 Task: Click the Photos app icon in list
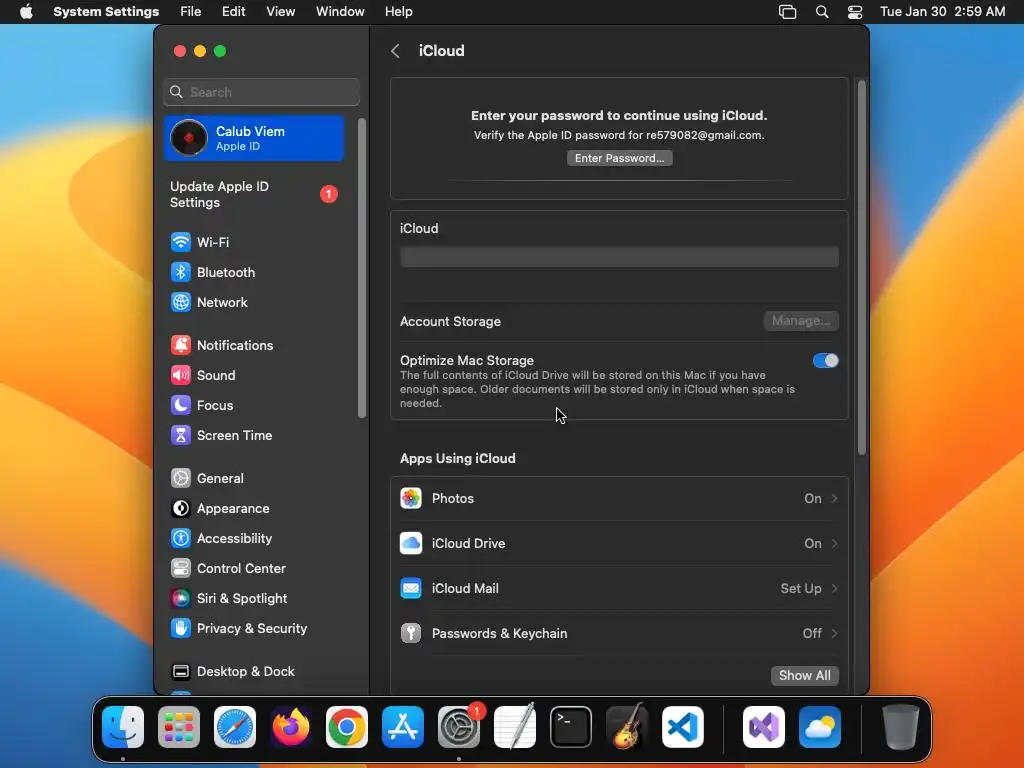(x=411, y=499)
